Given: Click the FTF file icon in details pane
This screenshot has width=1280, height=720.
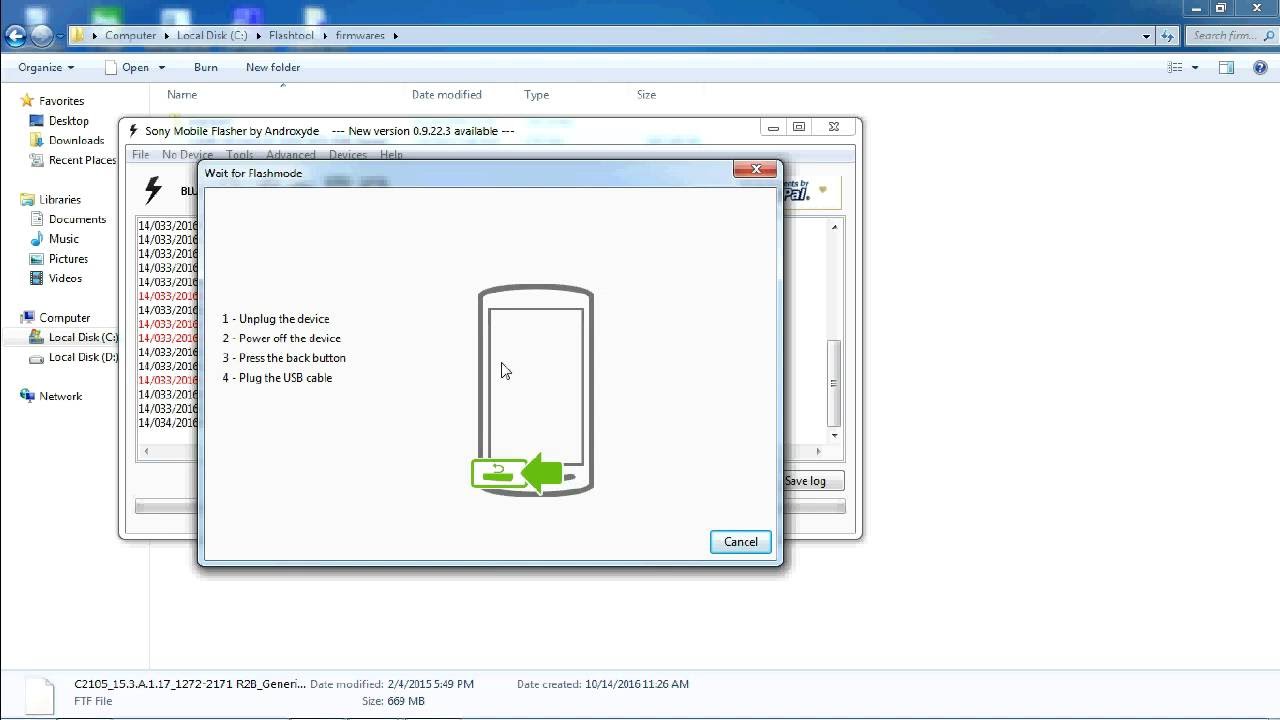Looking at the screenshot, I should point(39,696).
